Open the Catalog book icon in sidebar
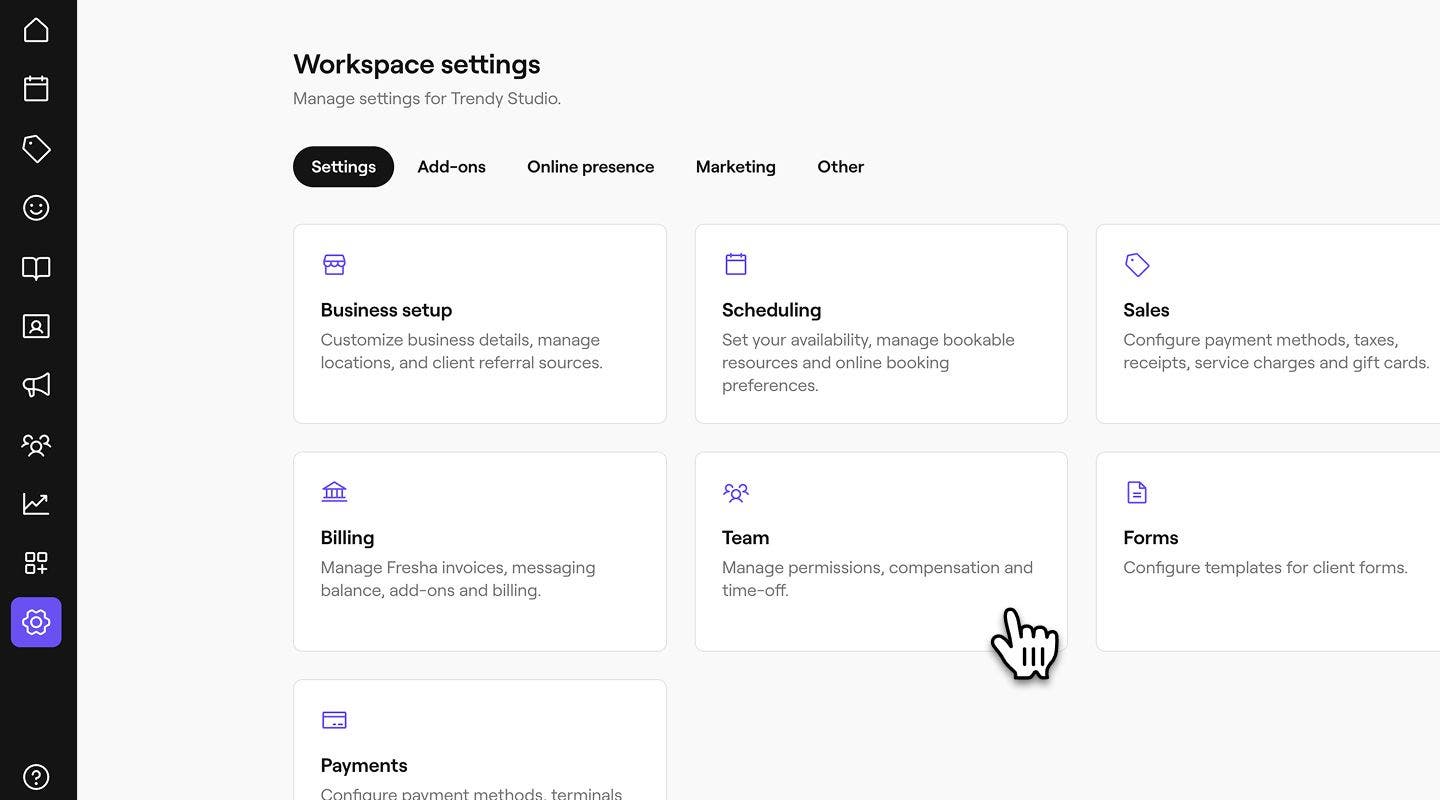Viewport: 1440px width, 800px height. tap(36, 268)
